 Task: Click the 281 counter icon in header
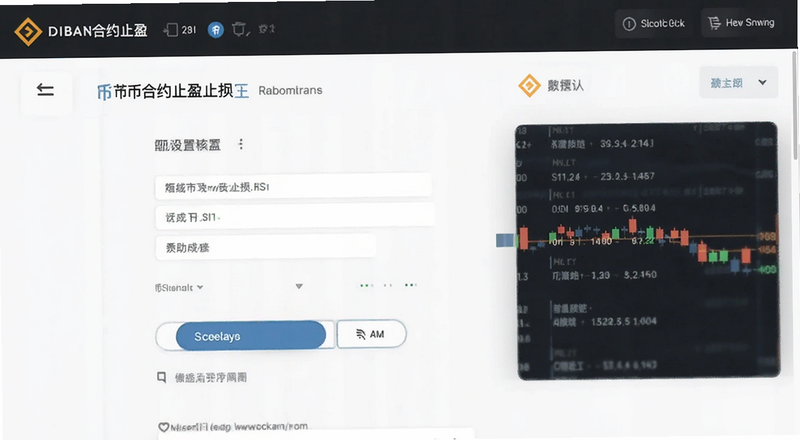180,30
